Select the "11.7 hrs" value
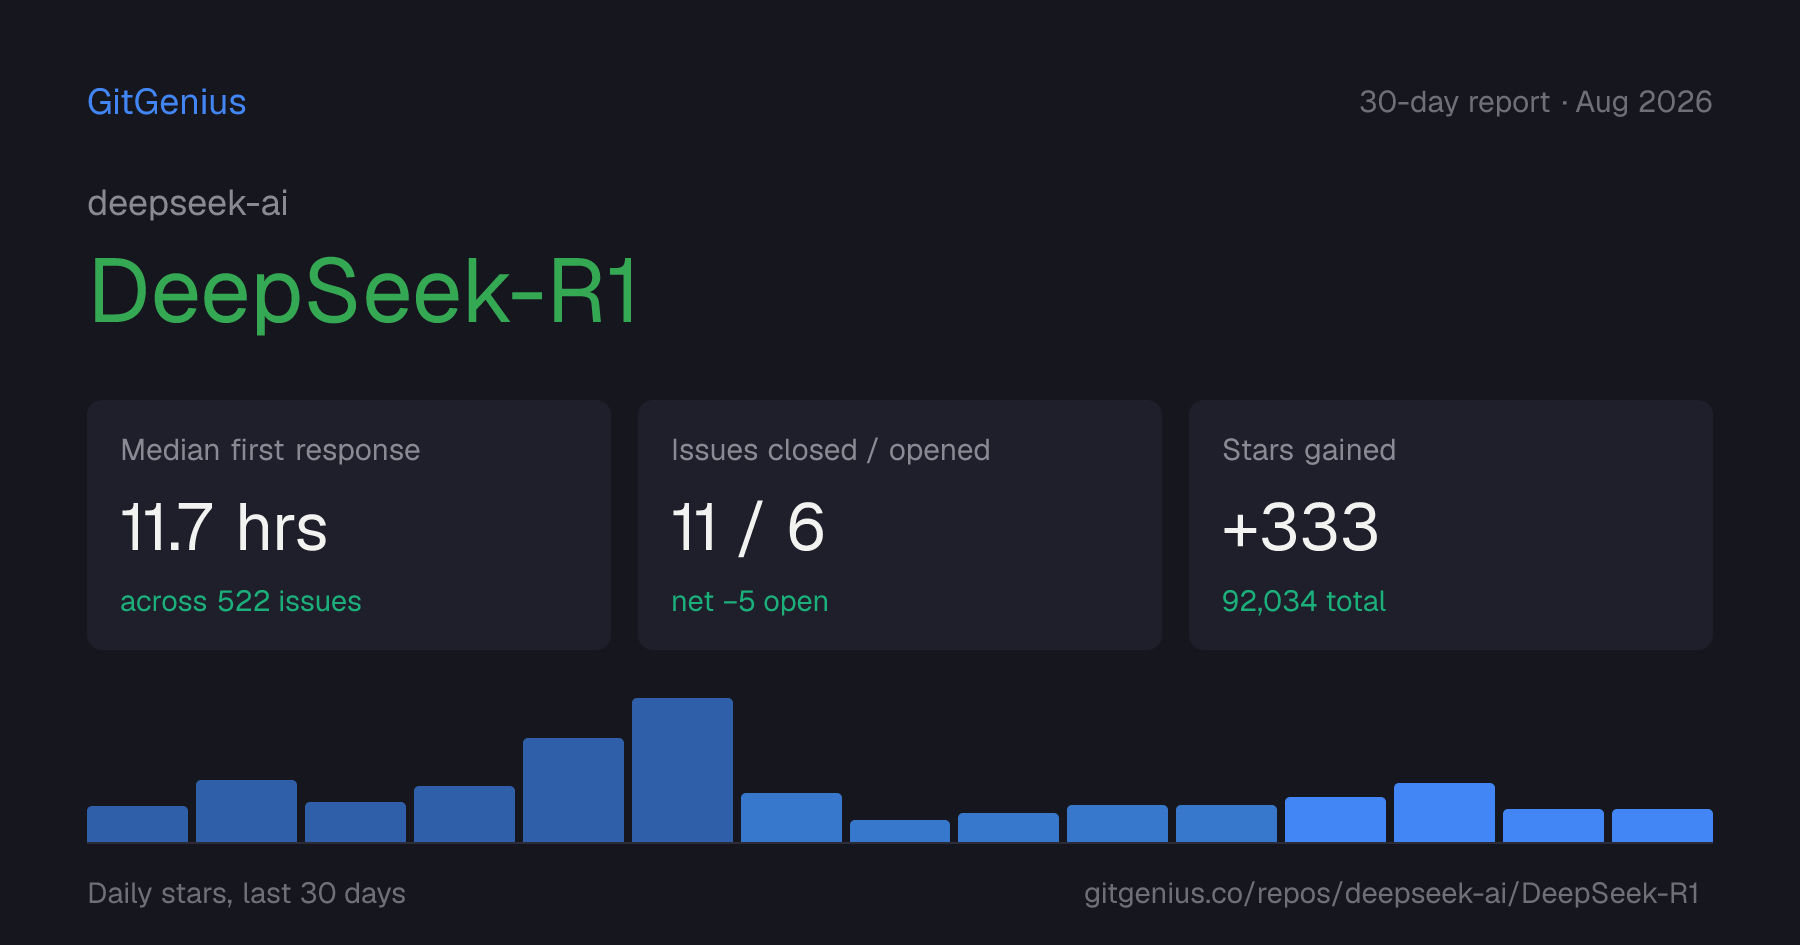The height and width of the screenshot is (945, 1800). click(224, 527)
